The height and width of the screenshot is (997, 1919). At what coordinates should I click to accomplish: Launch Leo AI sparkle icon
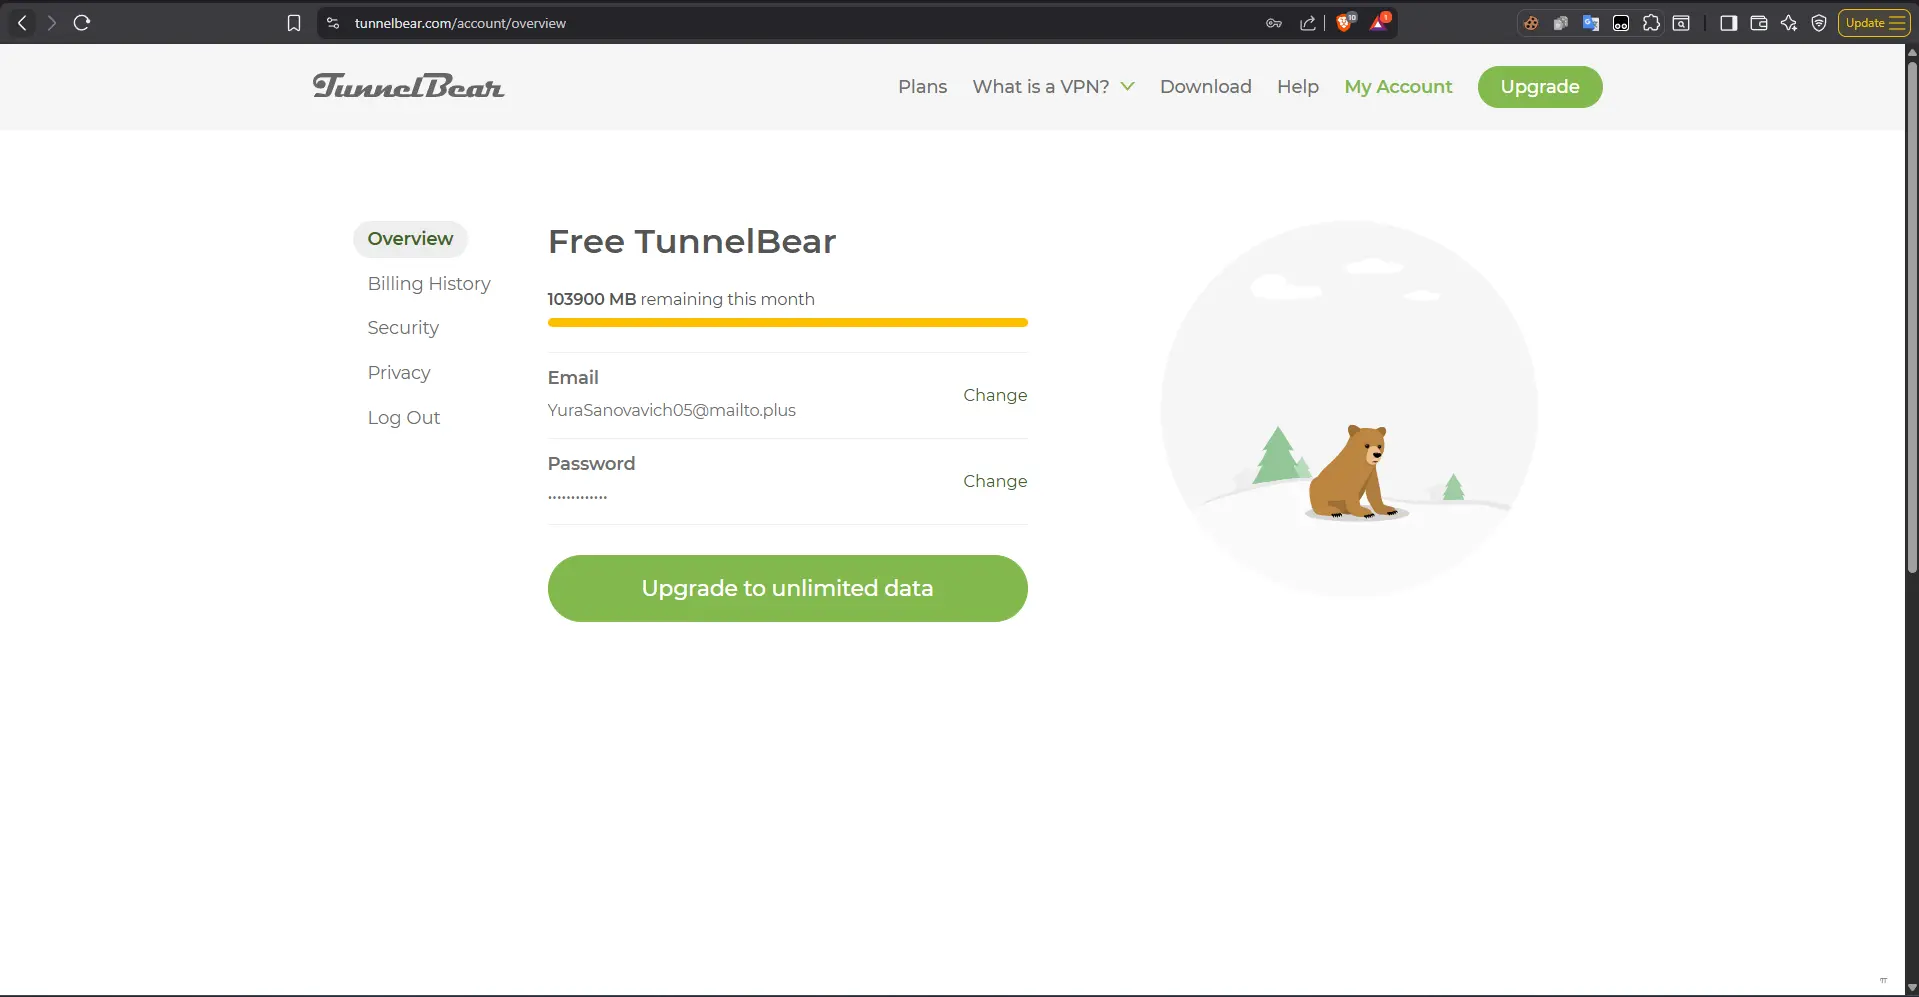click(x=1789, y=23)
